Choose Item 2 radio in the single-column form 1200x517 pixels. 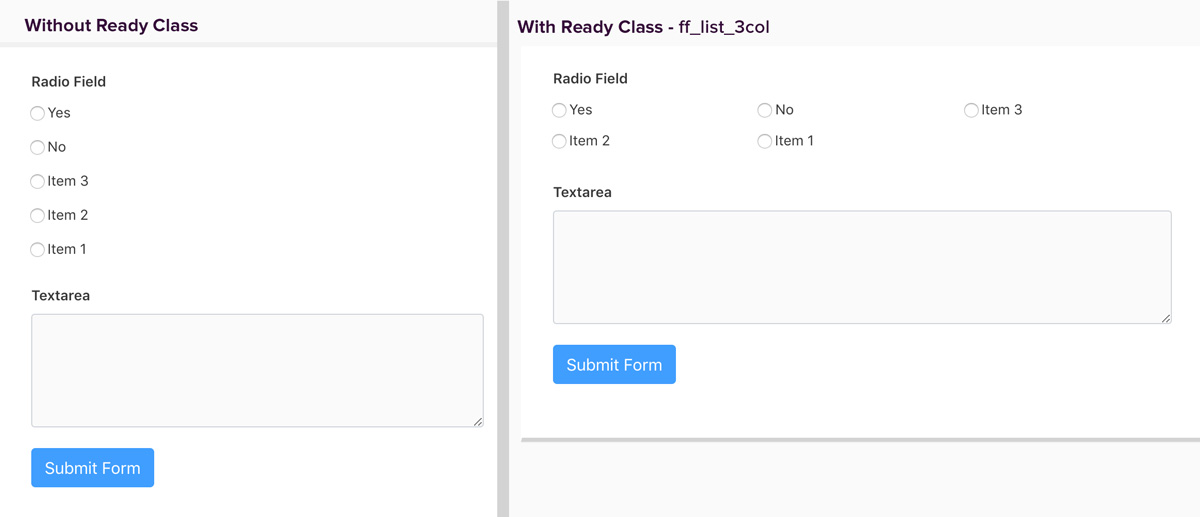click(x=38, y=216)
